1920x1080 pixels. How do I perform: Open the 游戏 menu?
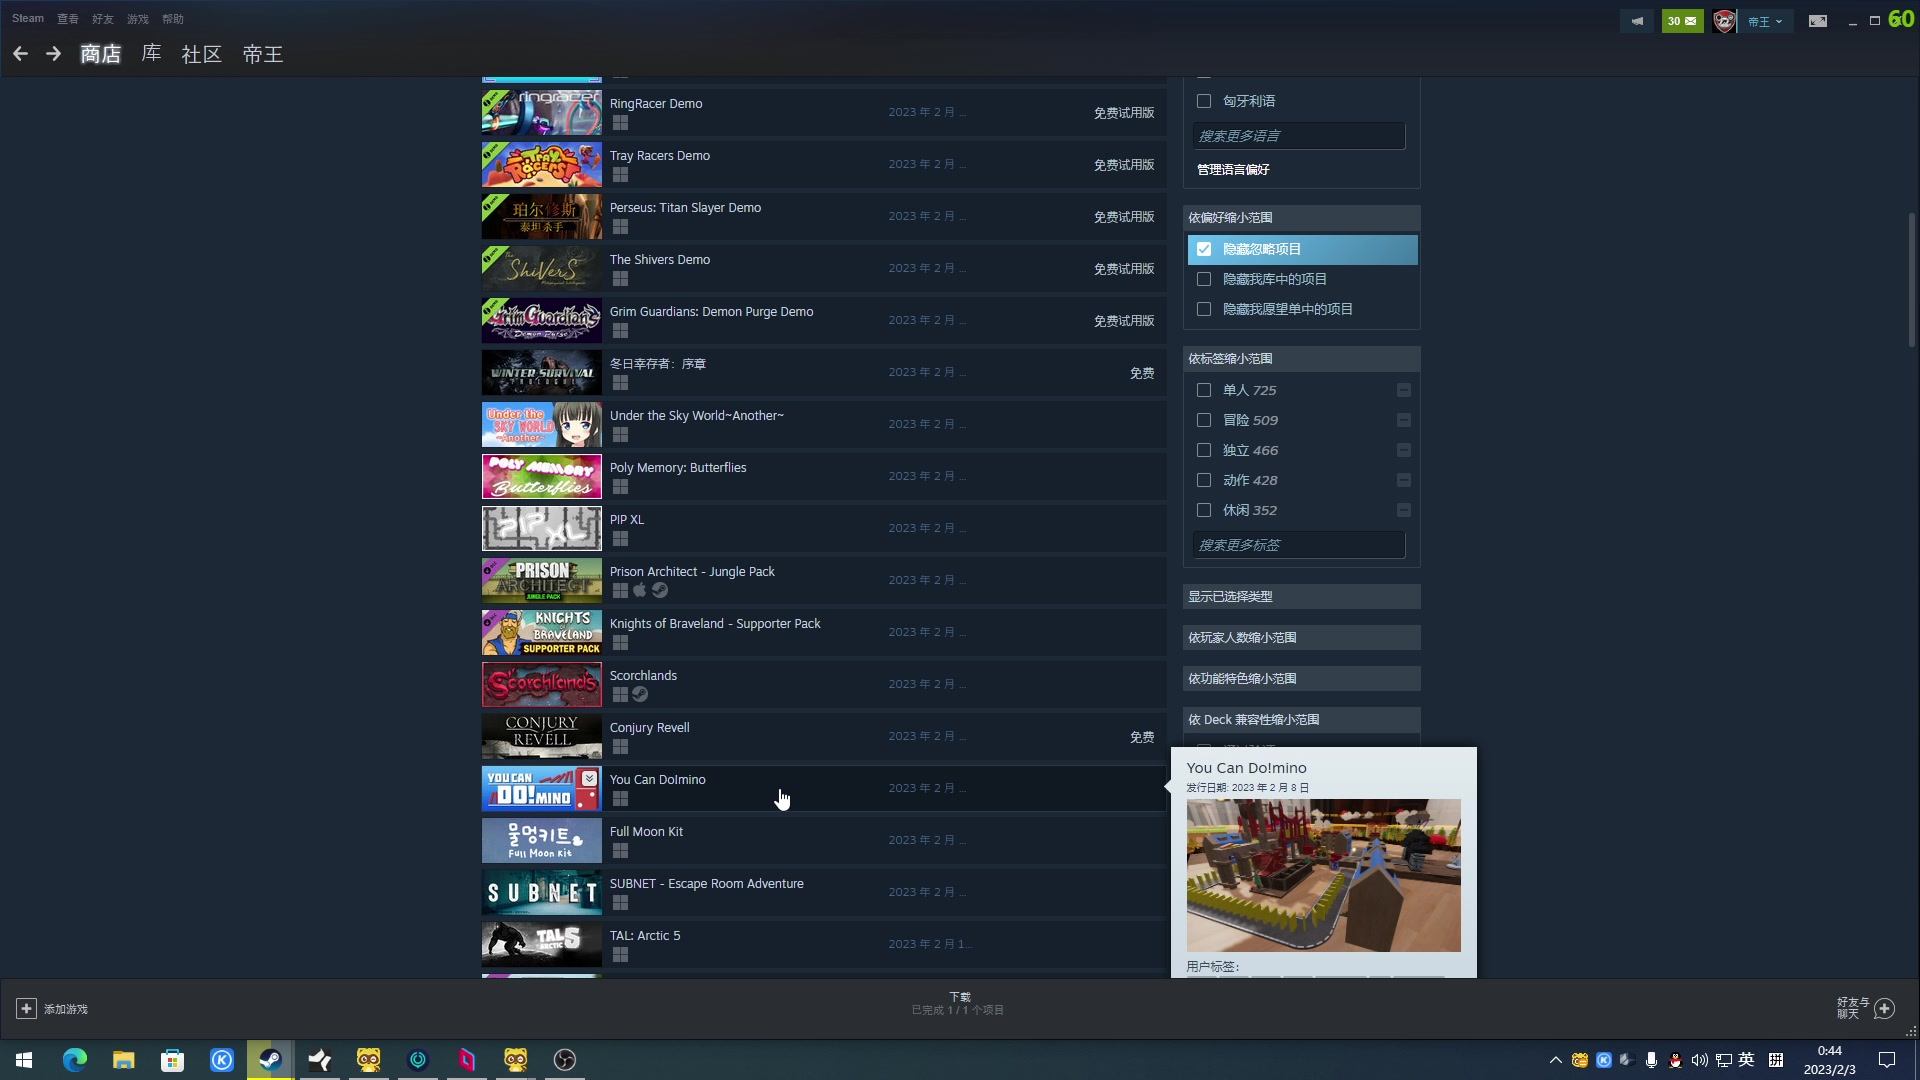tap(138, 19)
